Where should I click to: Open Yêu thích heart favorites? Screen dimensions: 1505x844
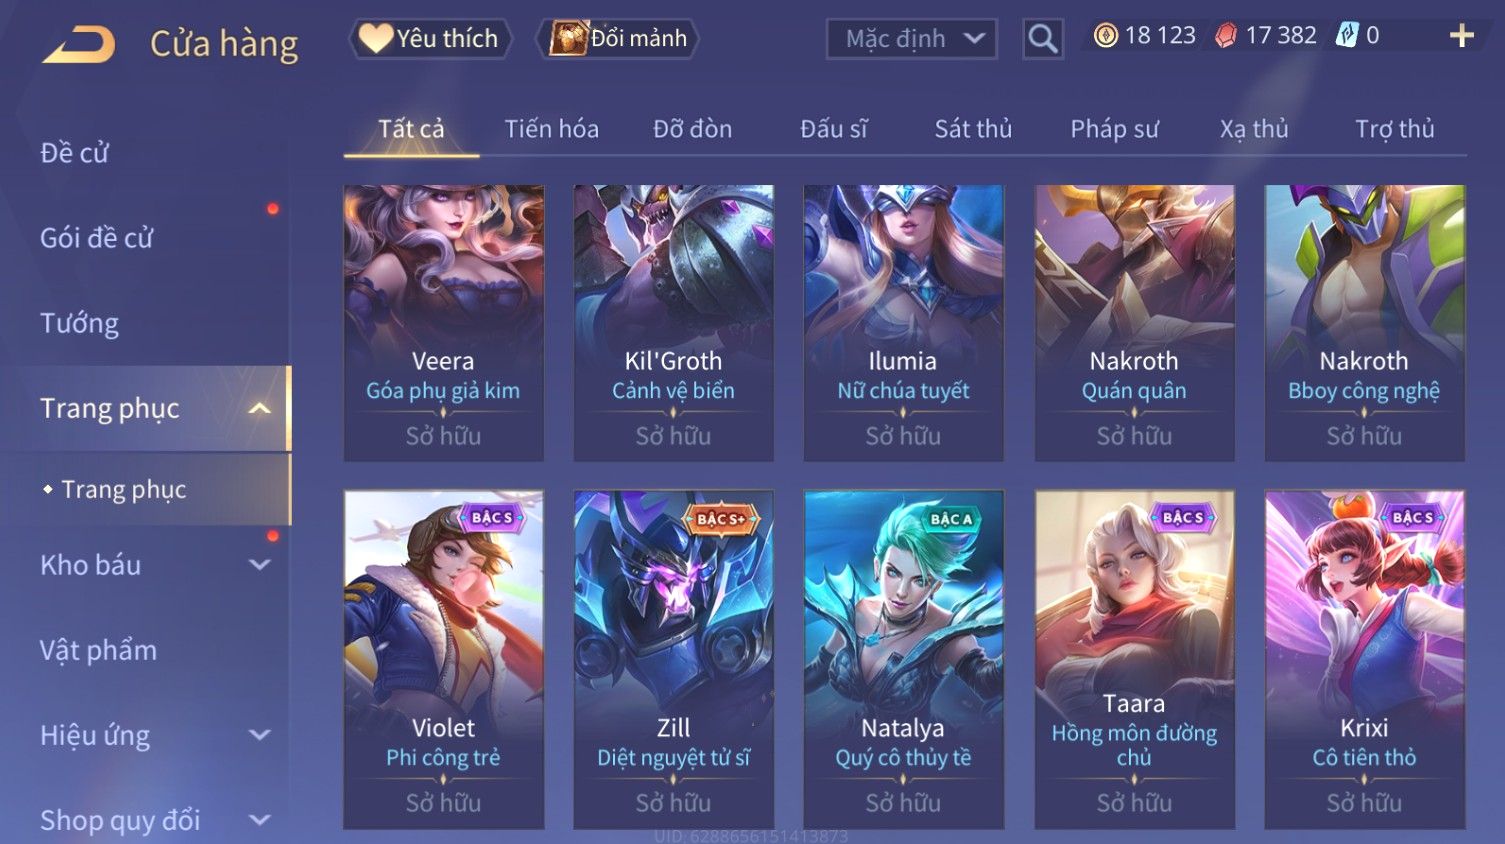[430, 38]
